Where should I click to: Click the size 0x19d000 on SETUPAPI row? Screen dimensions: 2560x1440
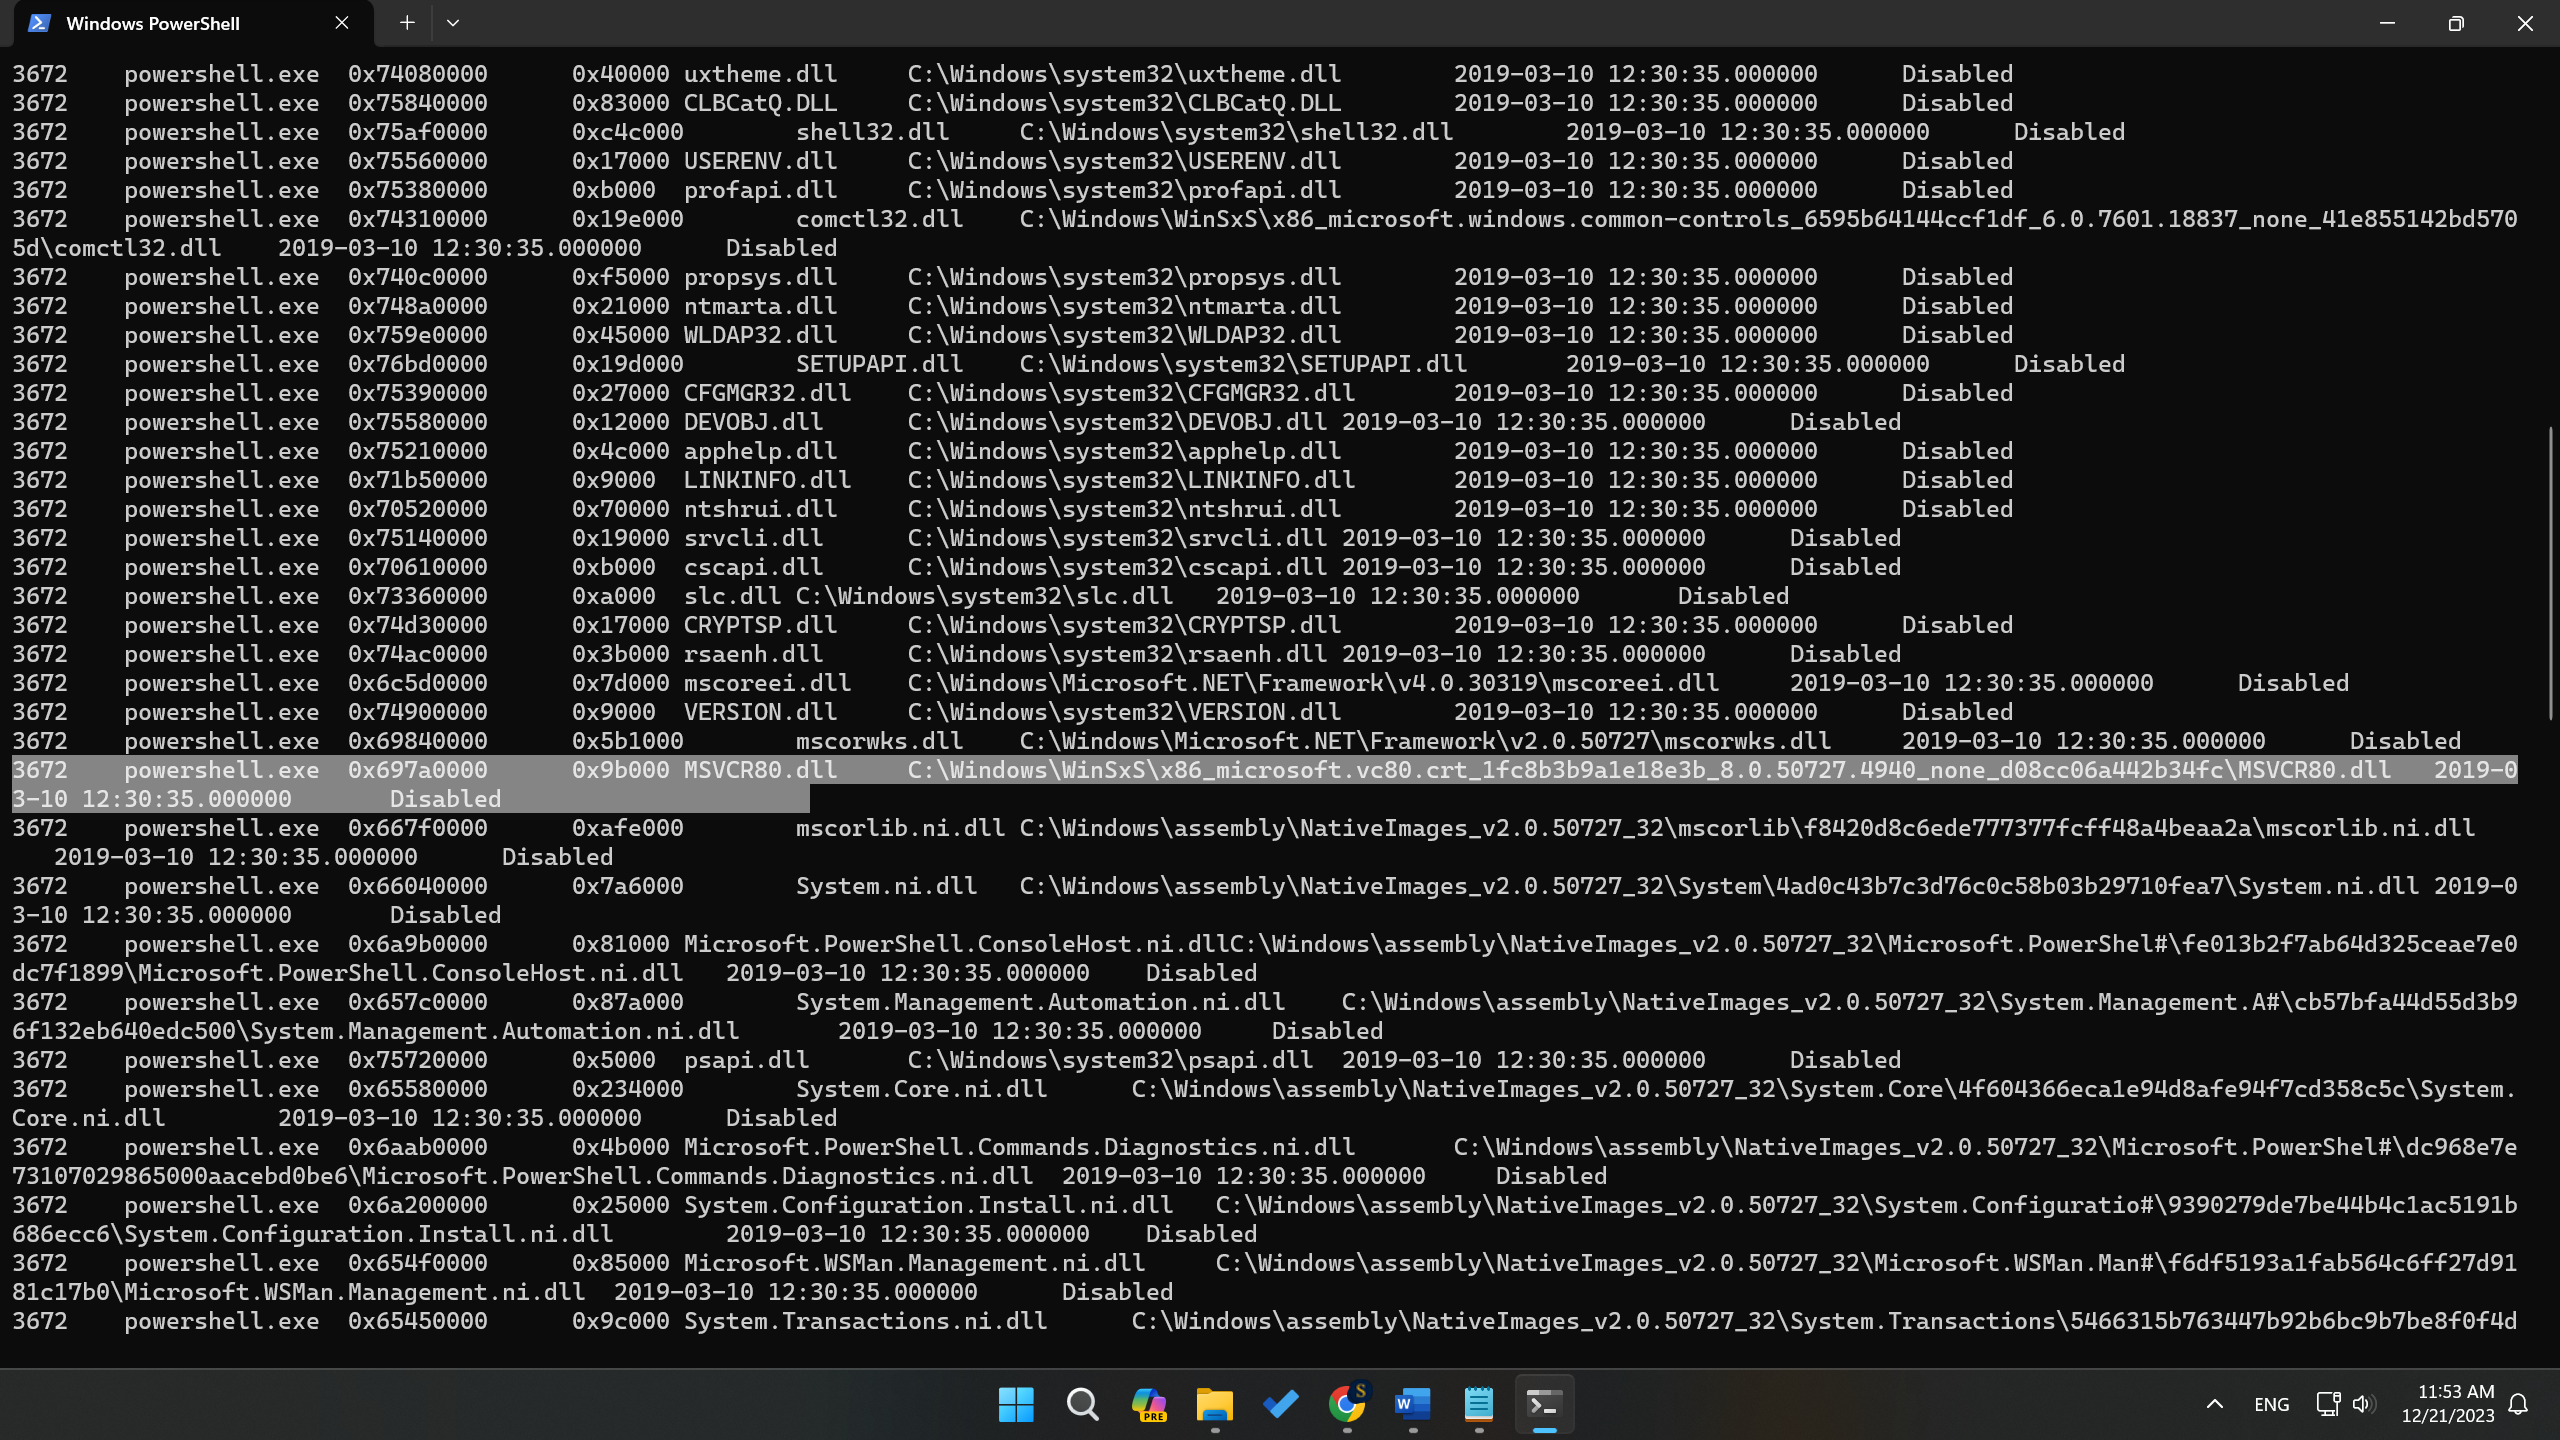[628, 364]
